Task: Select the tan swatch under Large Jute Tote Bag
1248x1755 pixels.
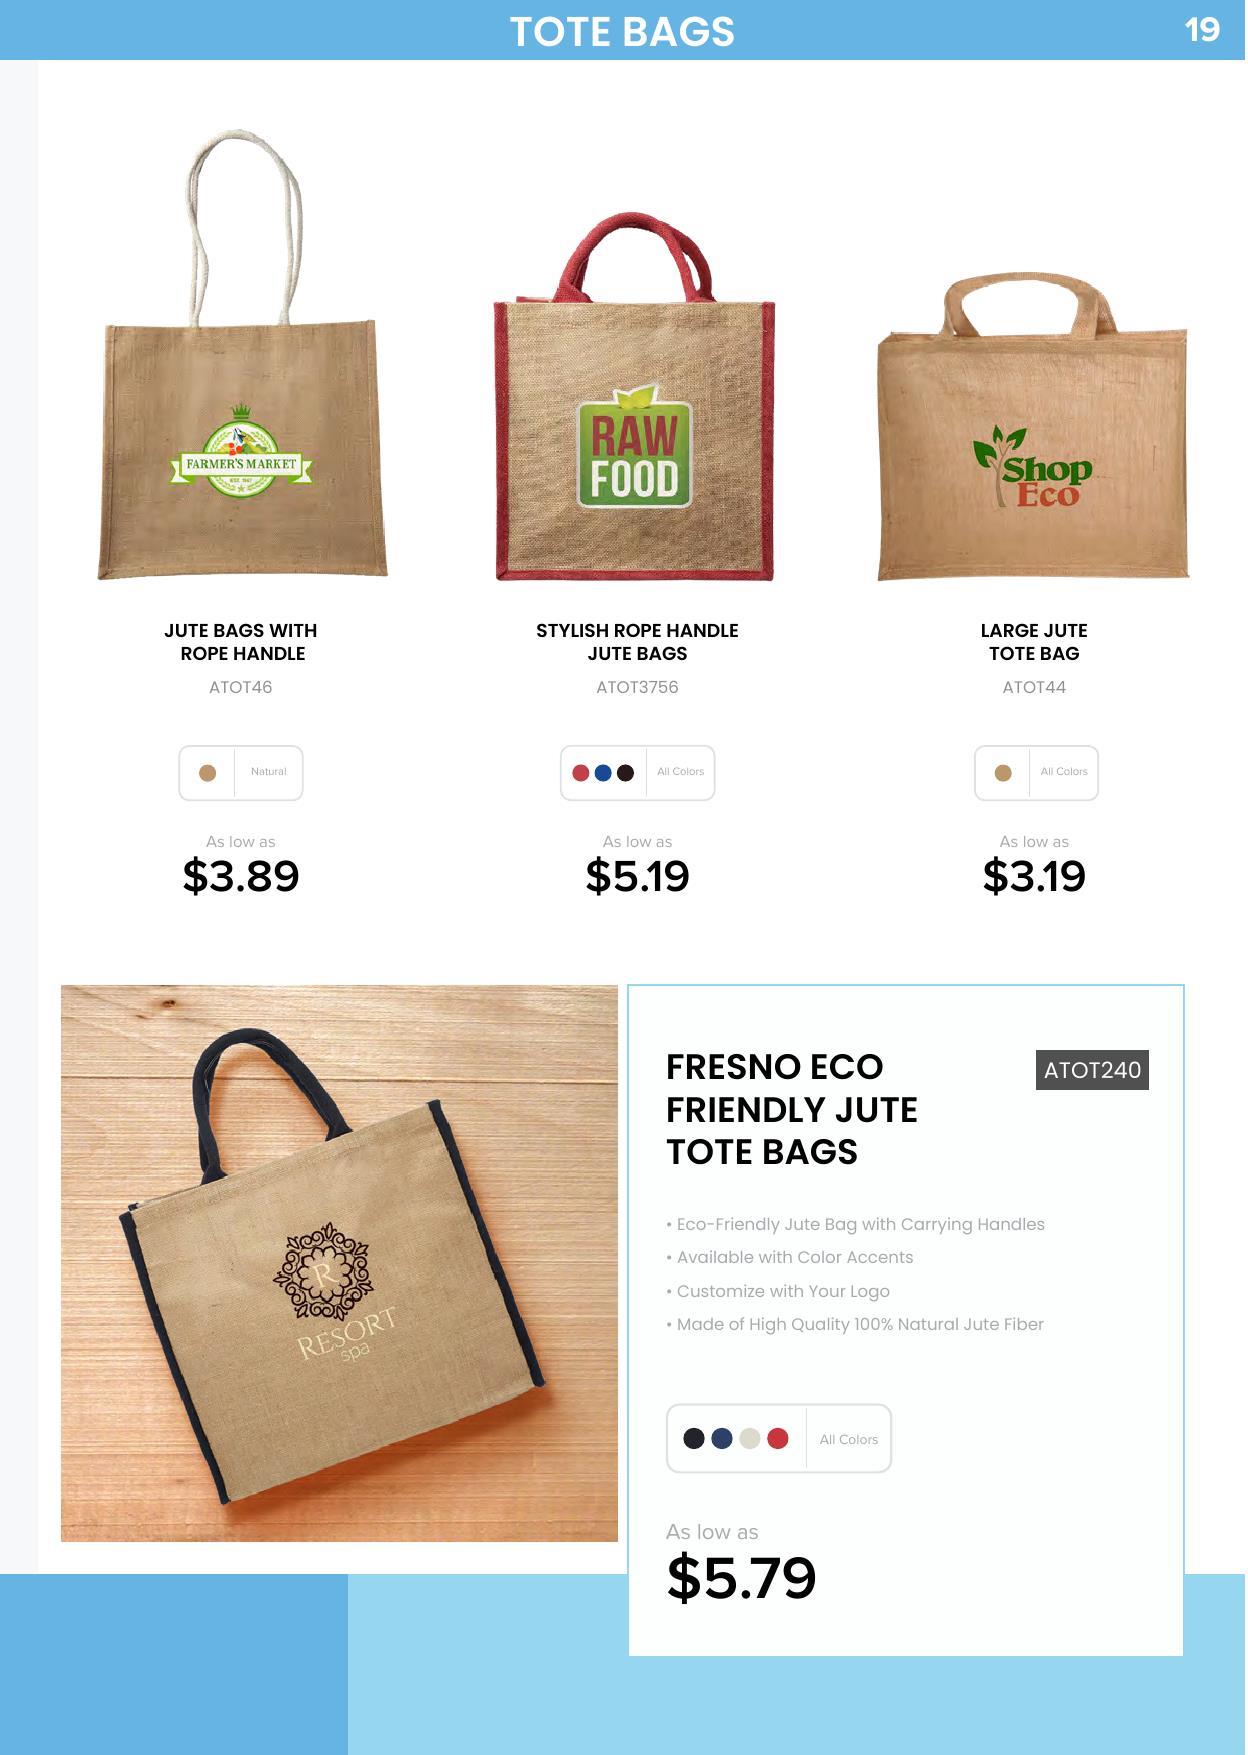Action: (1003, 773)
